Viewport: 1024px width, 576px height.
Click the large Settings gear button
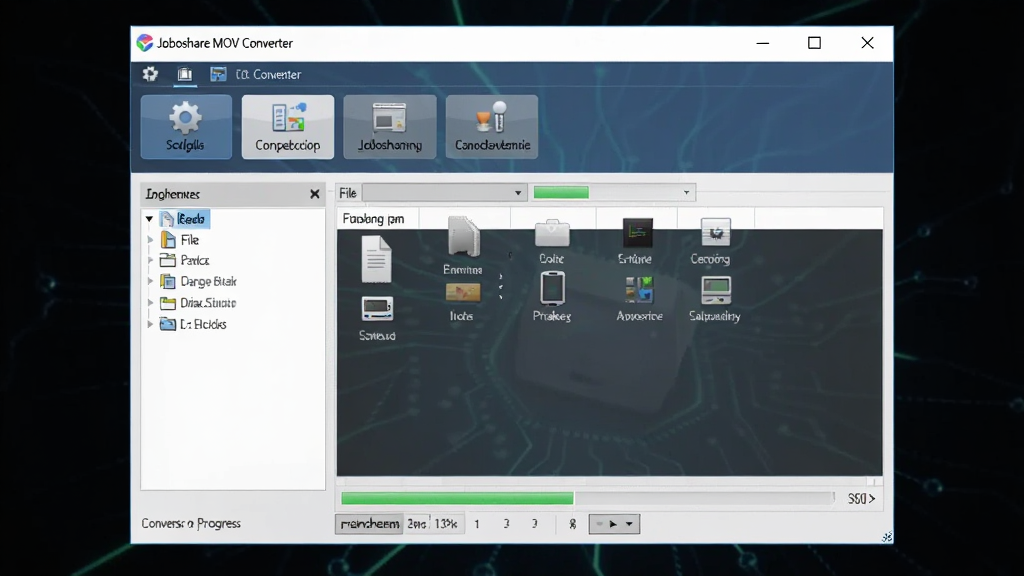point(186,127)
